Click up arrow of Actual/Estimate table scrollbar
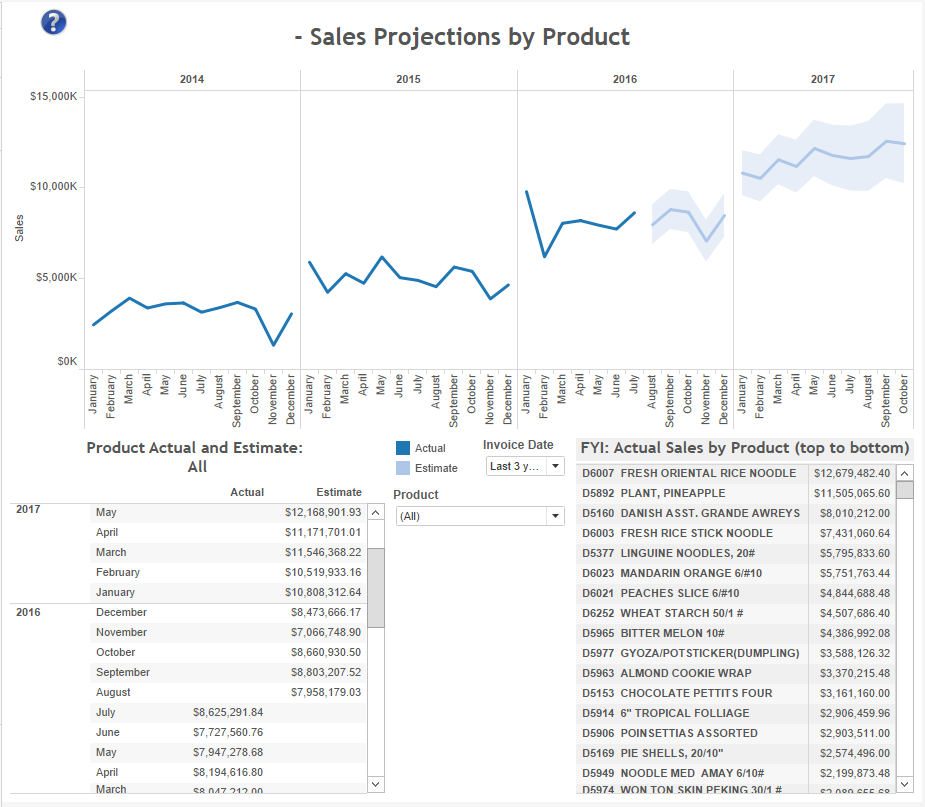This screenshot has width=925, height=807. pos(376,513)
